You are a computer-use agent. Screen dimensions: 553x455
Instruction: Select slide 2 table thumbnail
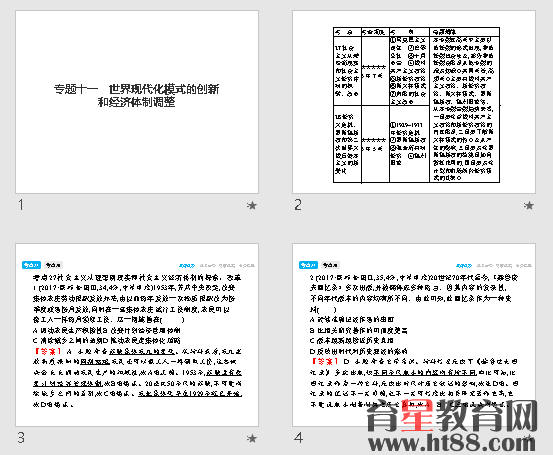click(414, 102)
